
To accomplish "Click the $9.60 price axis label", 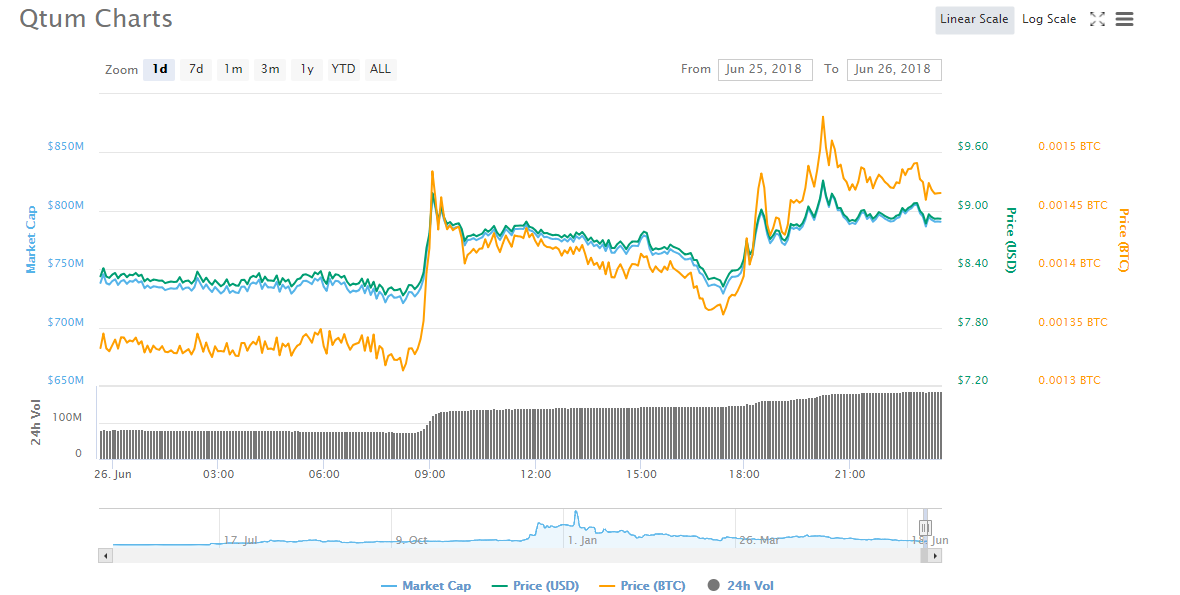I will coord(973,147).
